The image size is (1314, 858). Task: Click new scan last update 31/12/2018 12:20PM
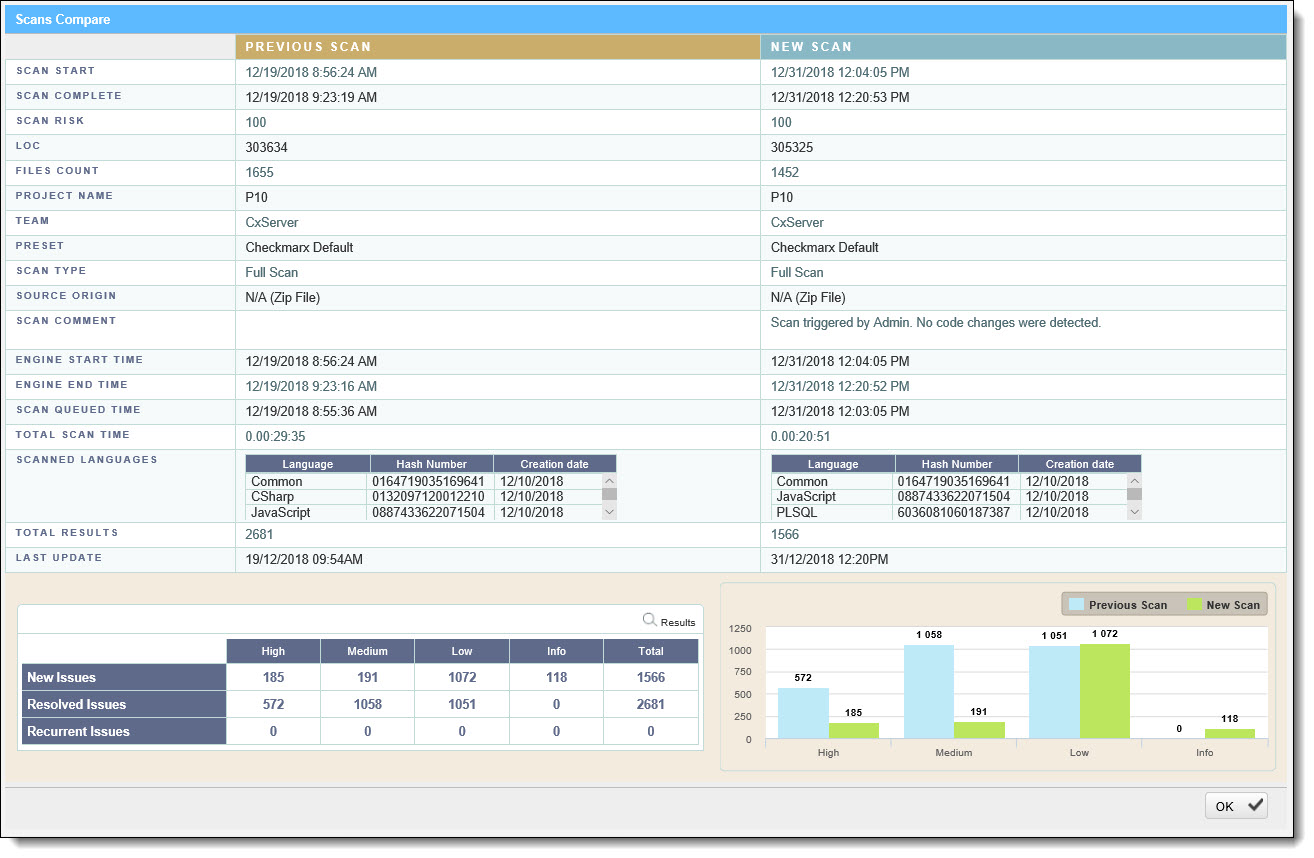pyautogui.click(x=831, y=560)
